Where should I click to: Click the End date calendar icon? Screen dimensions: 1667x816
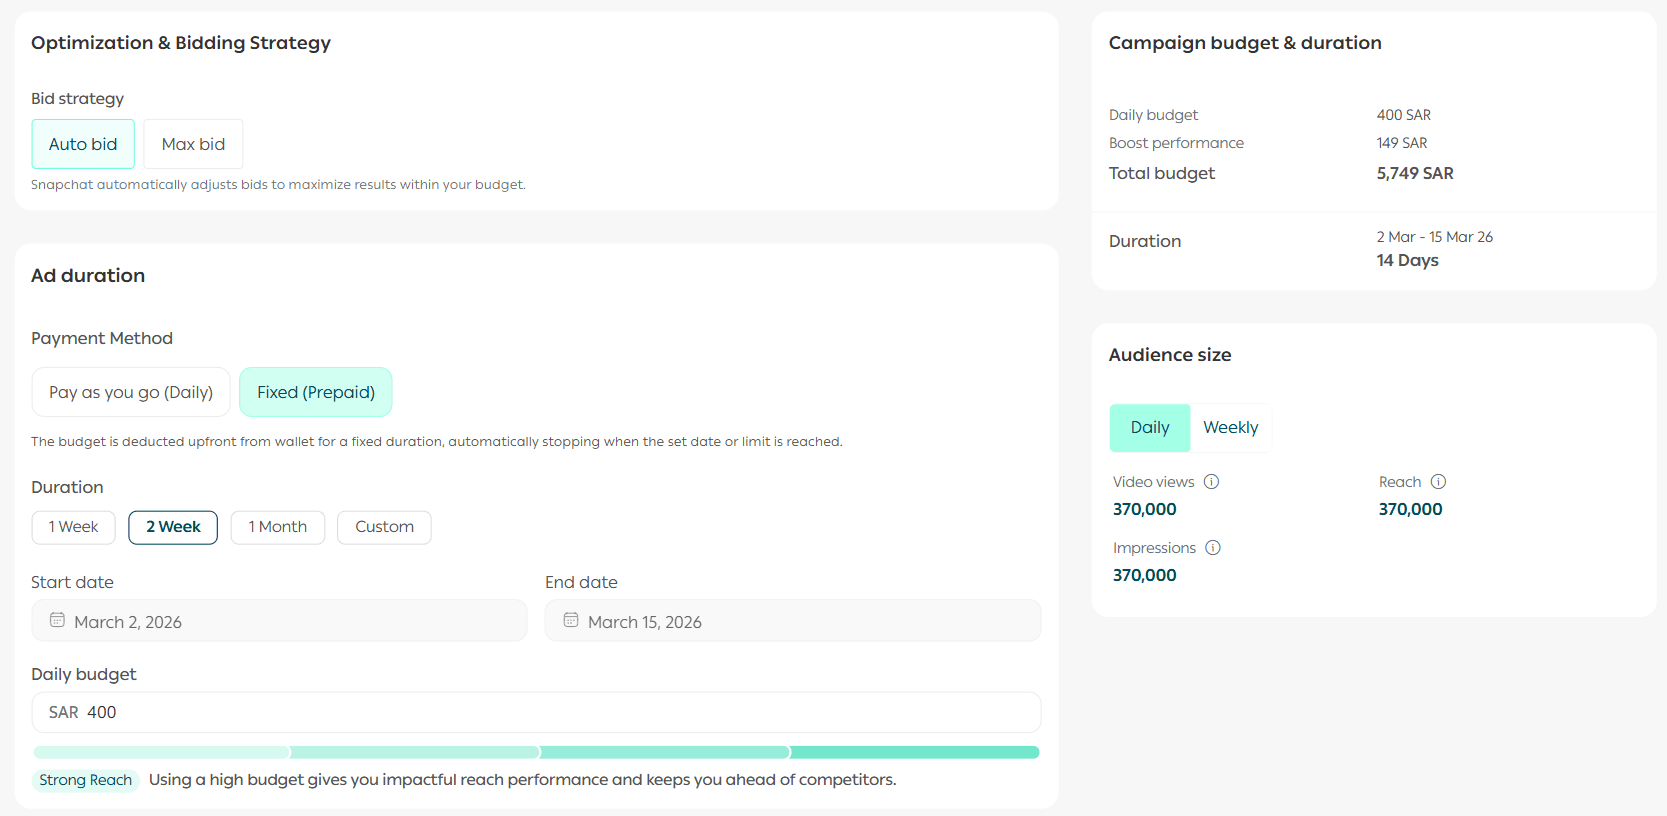pos(571,621)
